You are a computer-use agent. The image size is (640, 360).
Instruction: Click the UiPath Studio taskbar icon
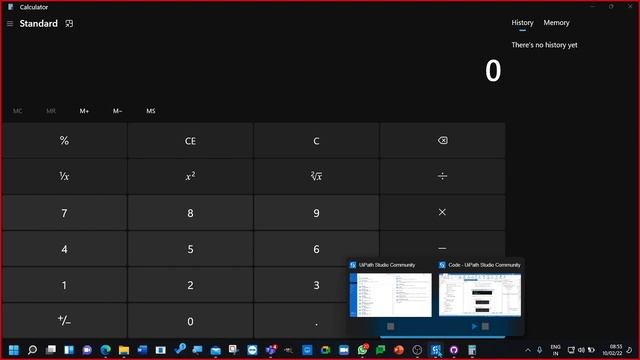436,350
